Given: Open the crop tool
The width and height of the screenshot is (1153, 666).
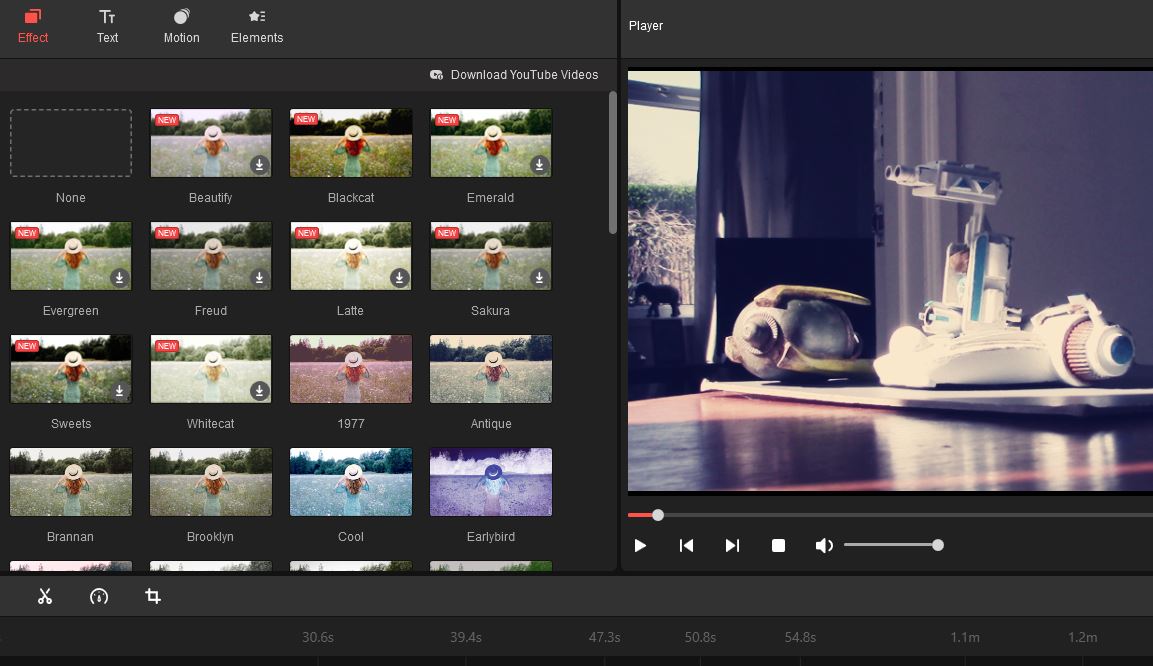Looking at the screenshot, I should tap(152, 596).
